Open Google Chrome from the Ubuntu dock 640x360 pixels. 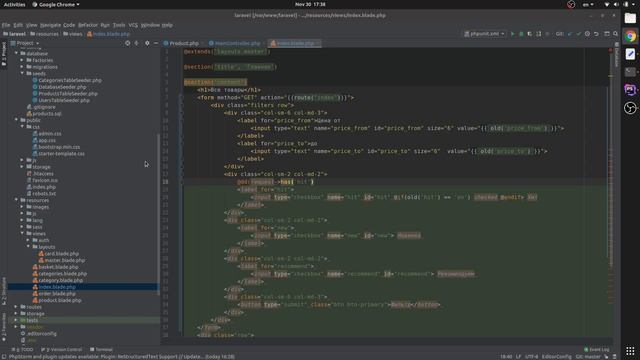click(630, 36)
